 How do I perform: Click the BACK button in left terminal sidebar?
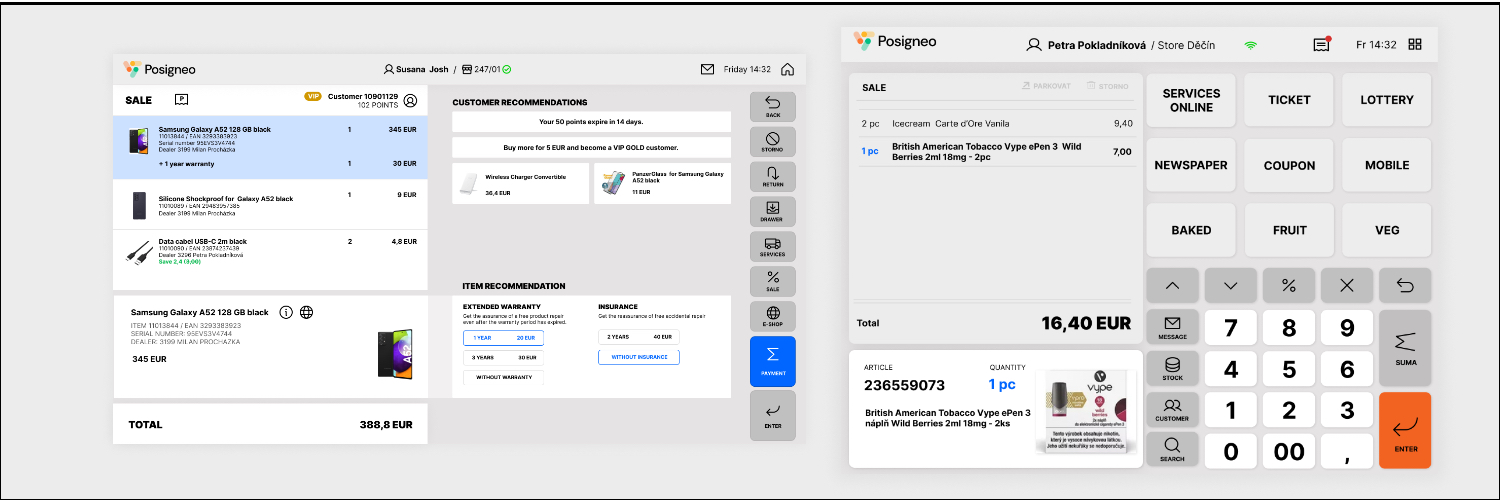coord(772,106)
